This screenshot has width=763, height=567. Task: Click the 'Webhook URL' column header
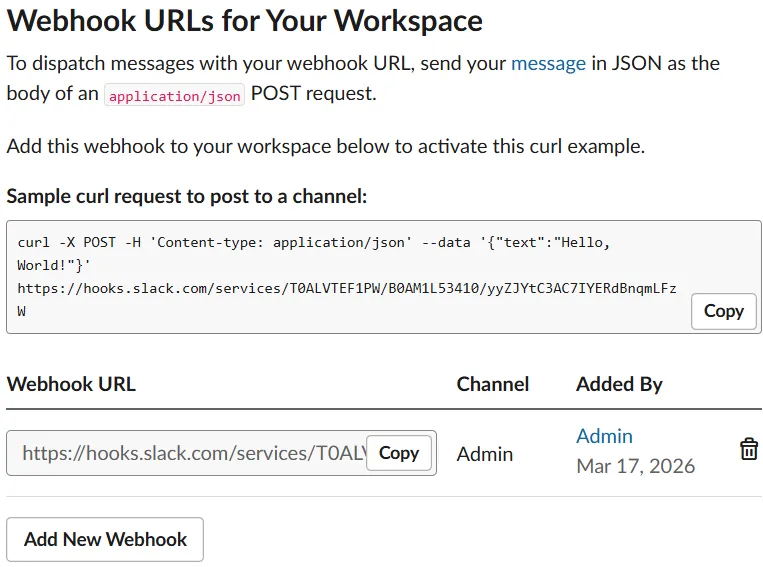click(x=71, y=384)
